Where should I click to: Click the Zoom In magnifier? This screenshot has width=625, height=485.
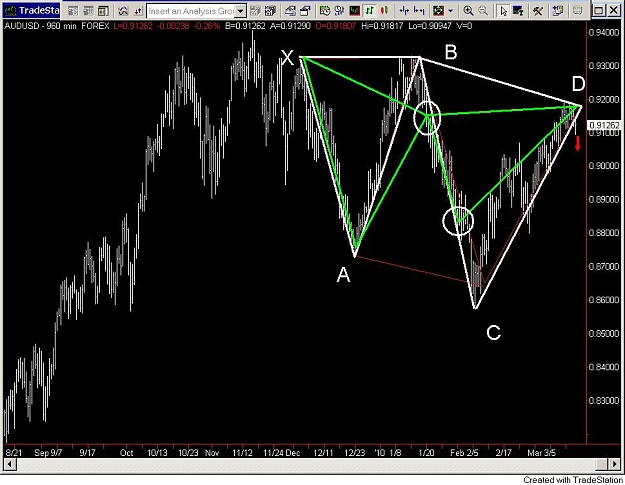[x=468, y=11]
